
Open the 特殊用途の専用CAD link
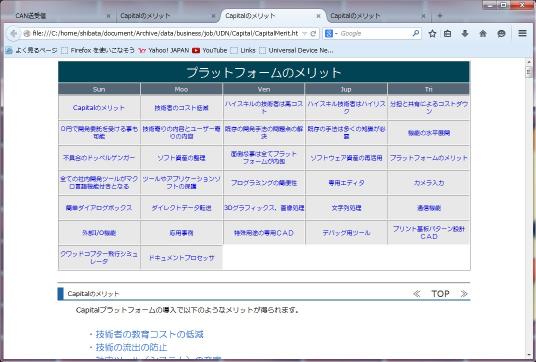pyautogui.click(x=264, y=233)
